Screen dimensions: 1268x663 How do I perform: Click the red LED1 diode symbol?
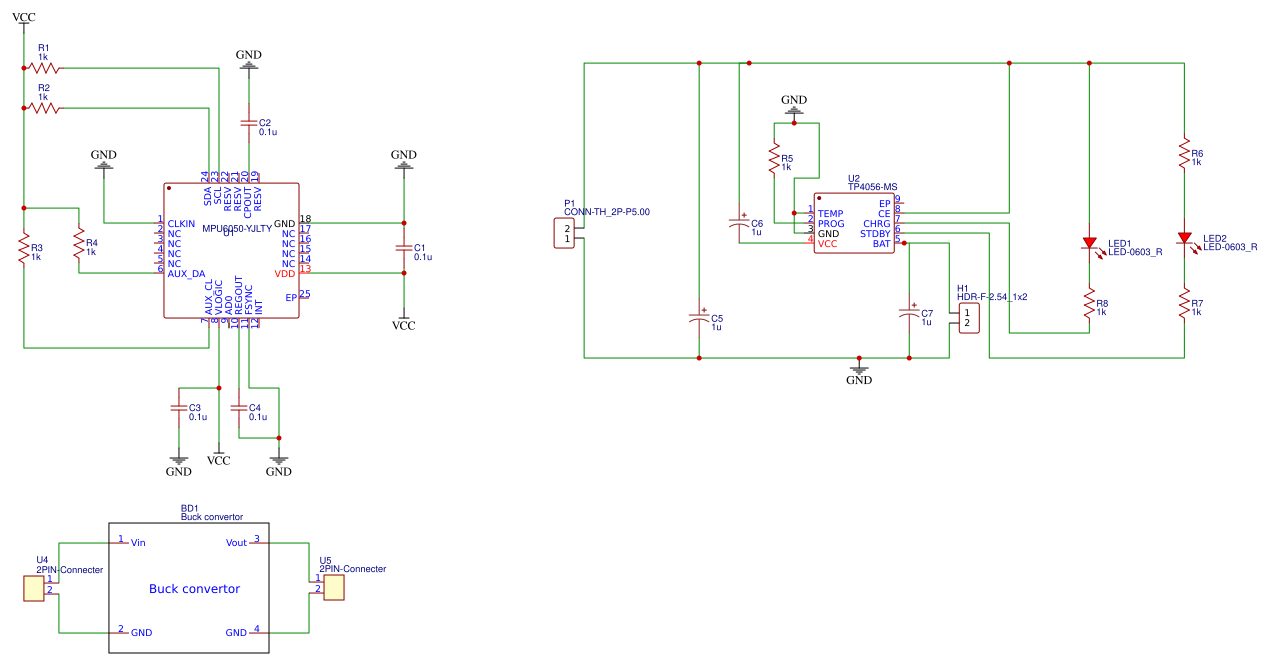[1089, 243]
